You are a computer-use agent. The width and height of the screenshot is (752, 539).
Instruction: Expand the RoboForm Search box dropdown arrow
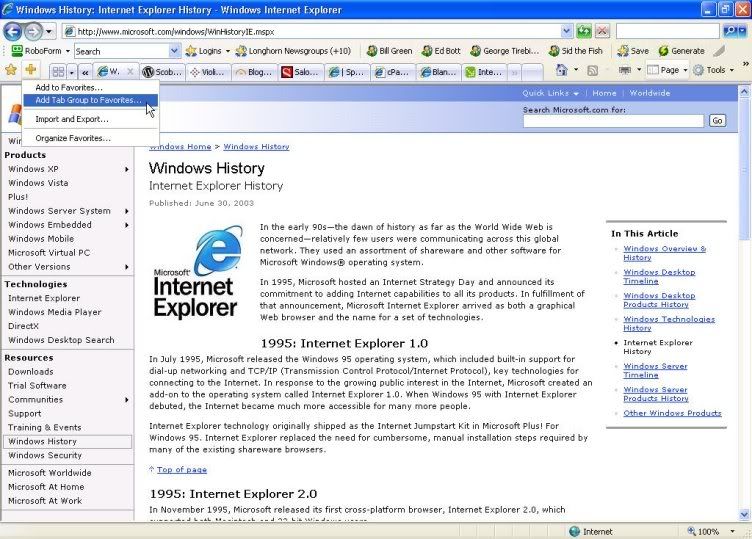(x=175, y=51)
